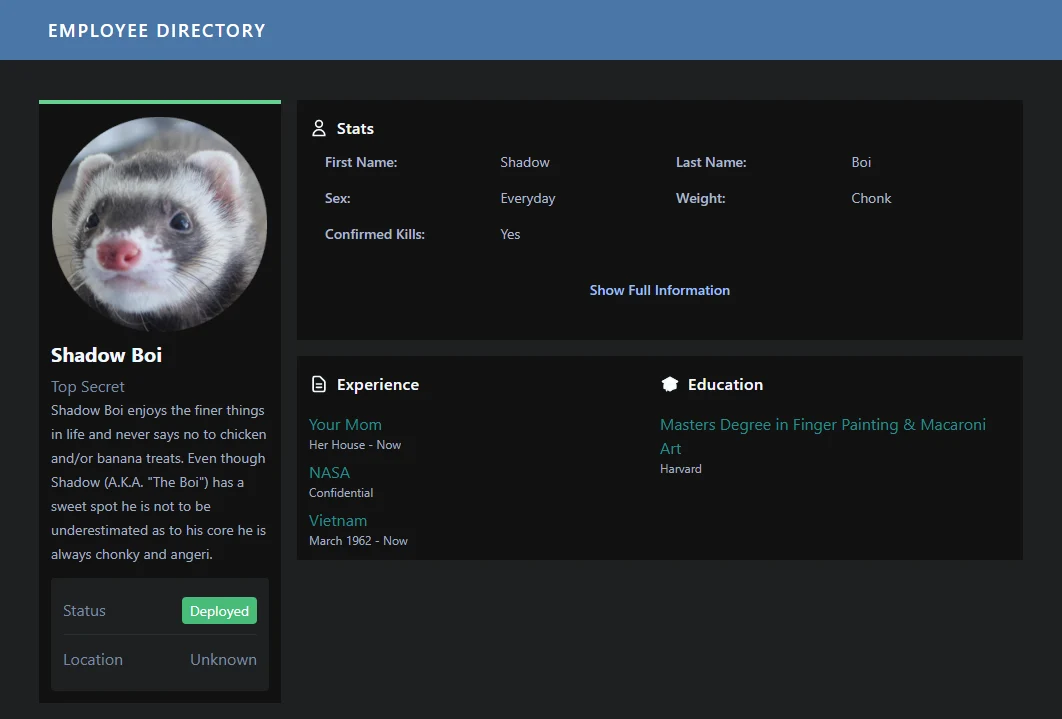Select the Sex value Everyday
The width and height of the screenshot is (1062, 719).
(527, 198)
